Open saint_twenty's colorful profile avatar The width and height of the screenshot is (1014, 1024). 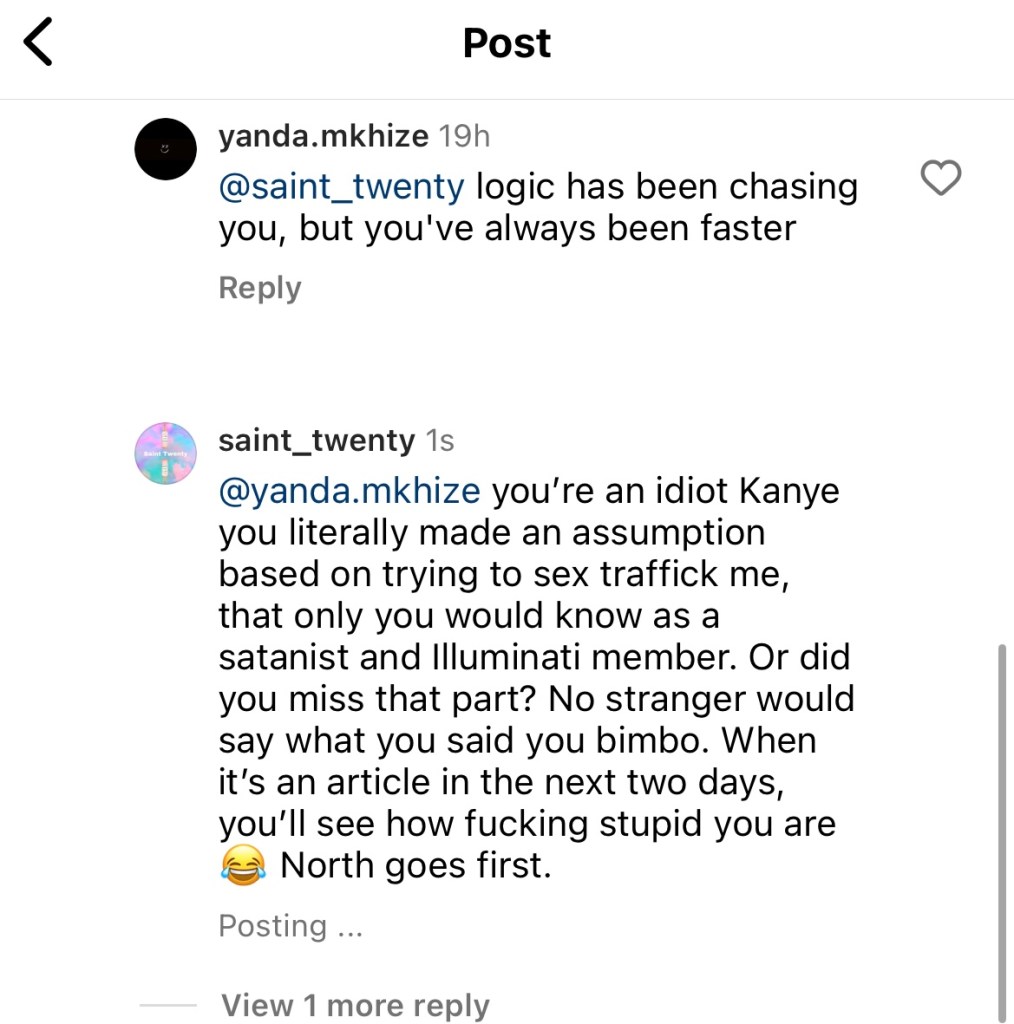(164, 453)
